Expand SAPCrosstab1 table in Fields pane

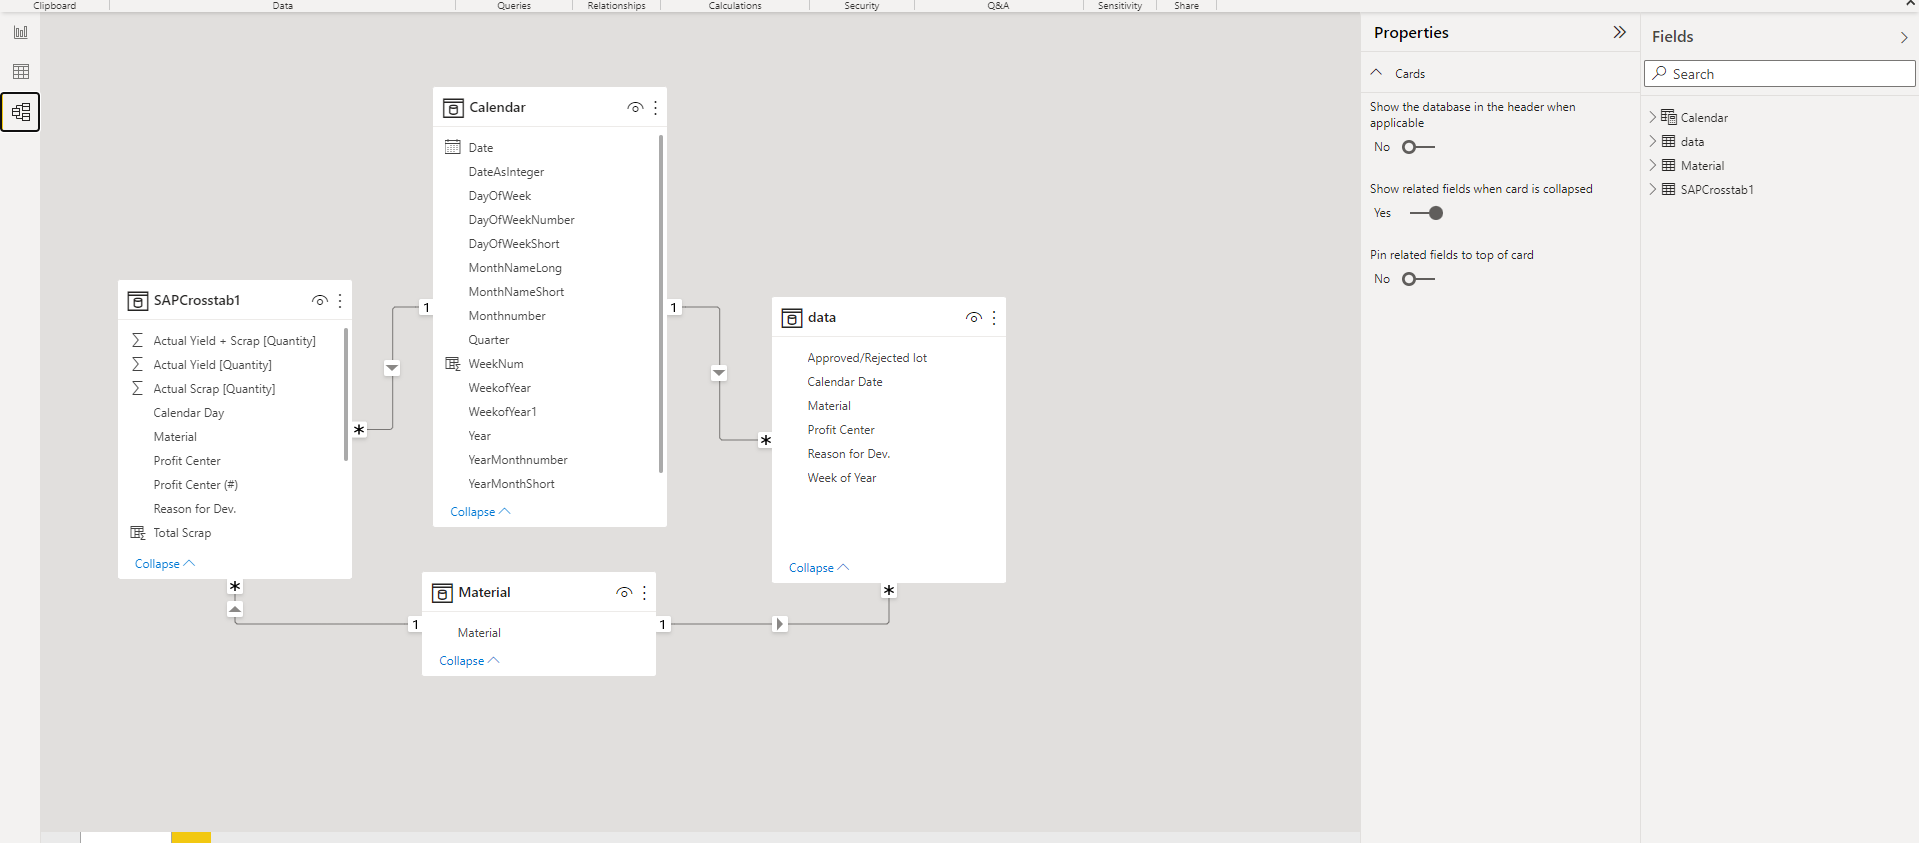tap(1653, 189)
